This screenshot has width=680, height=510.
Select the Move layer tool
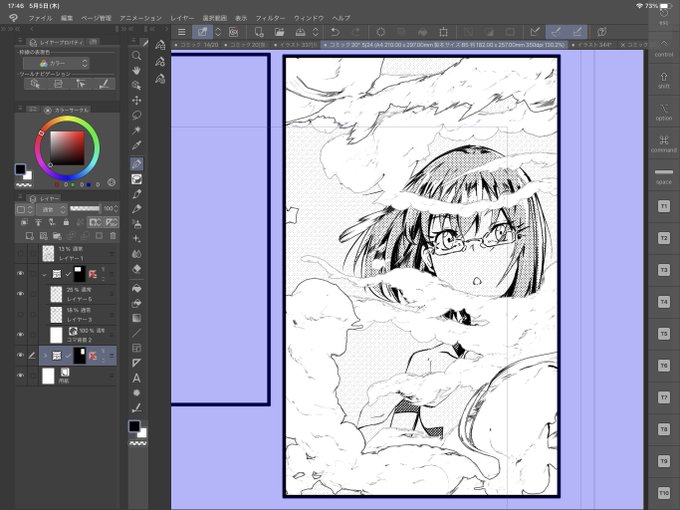pyautogui.click(x=137, y=100)
